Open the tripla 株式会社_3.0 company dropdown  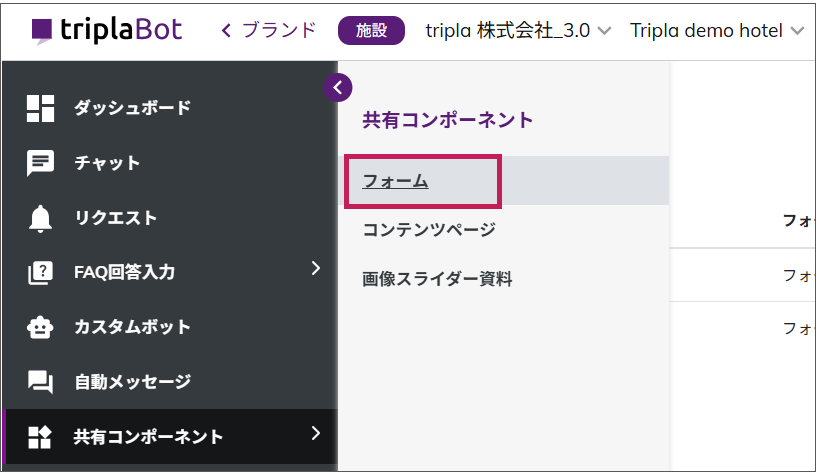click(x=517, y=31)
